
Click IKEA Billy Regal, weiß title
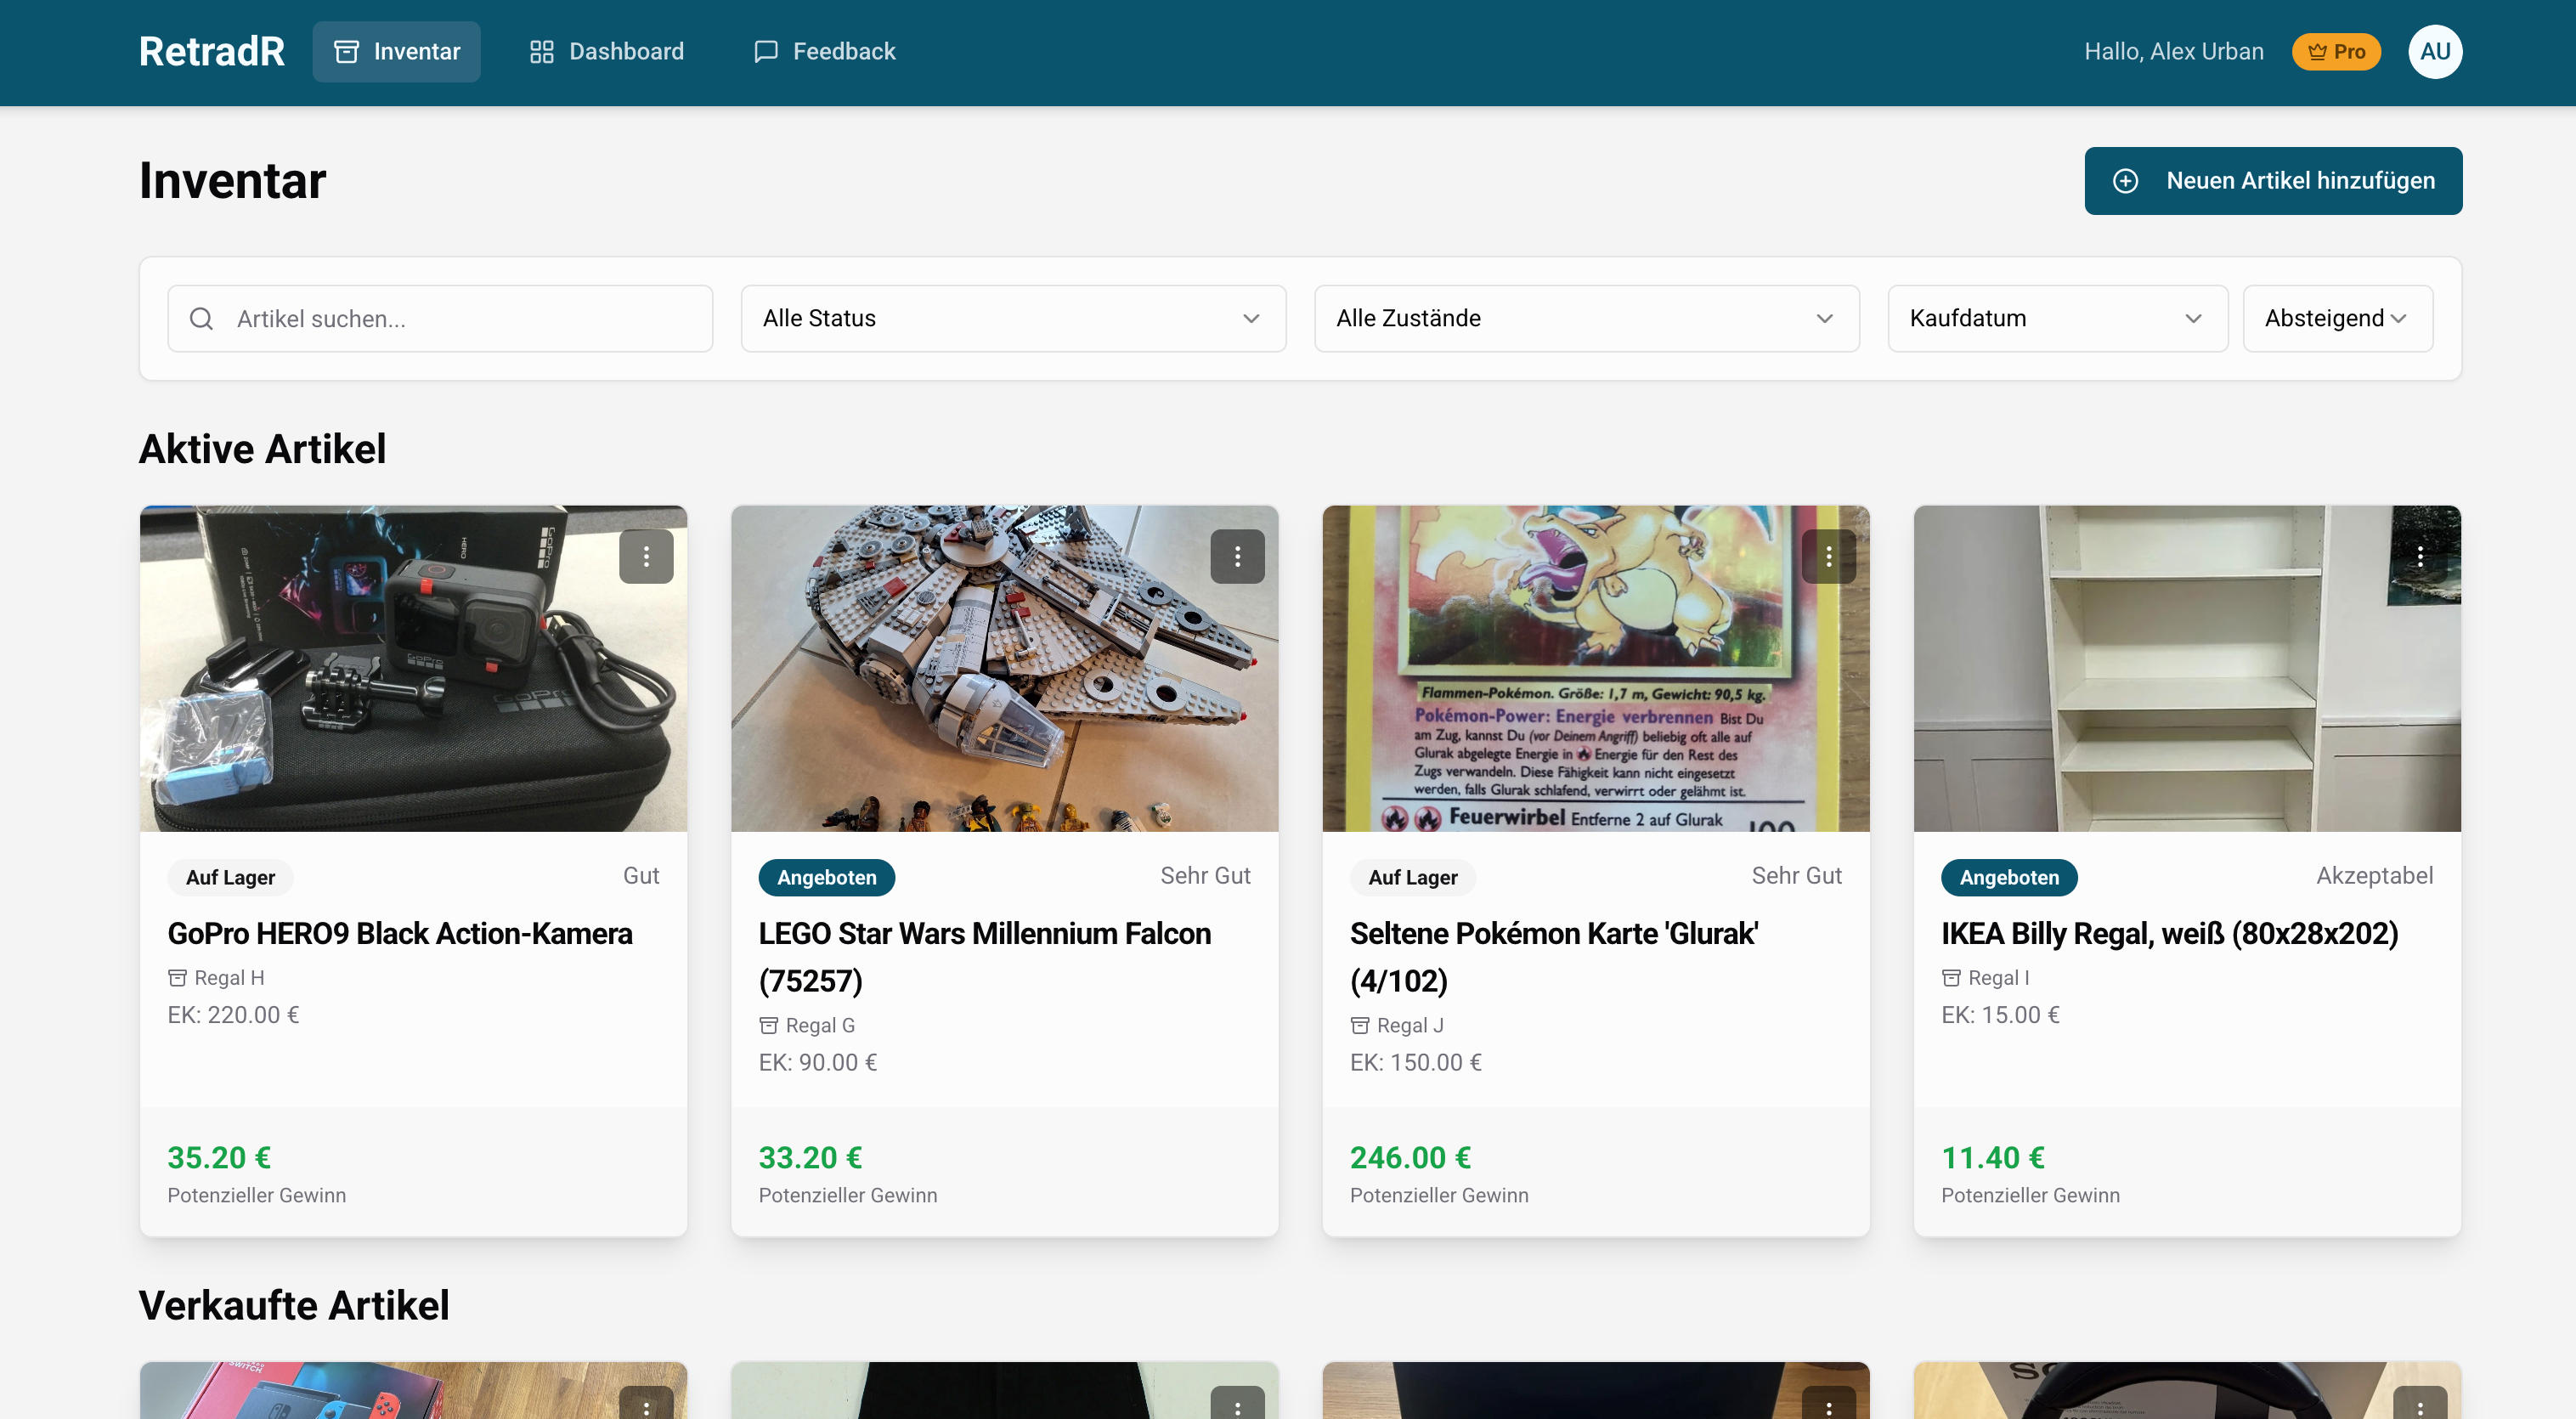2169,933
